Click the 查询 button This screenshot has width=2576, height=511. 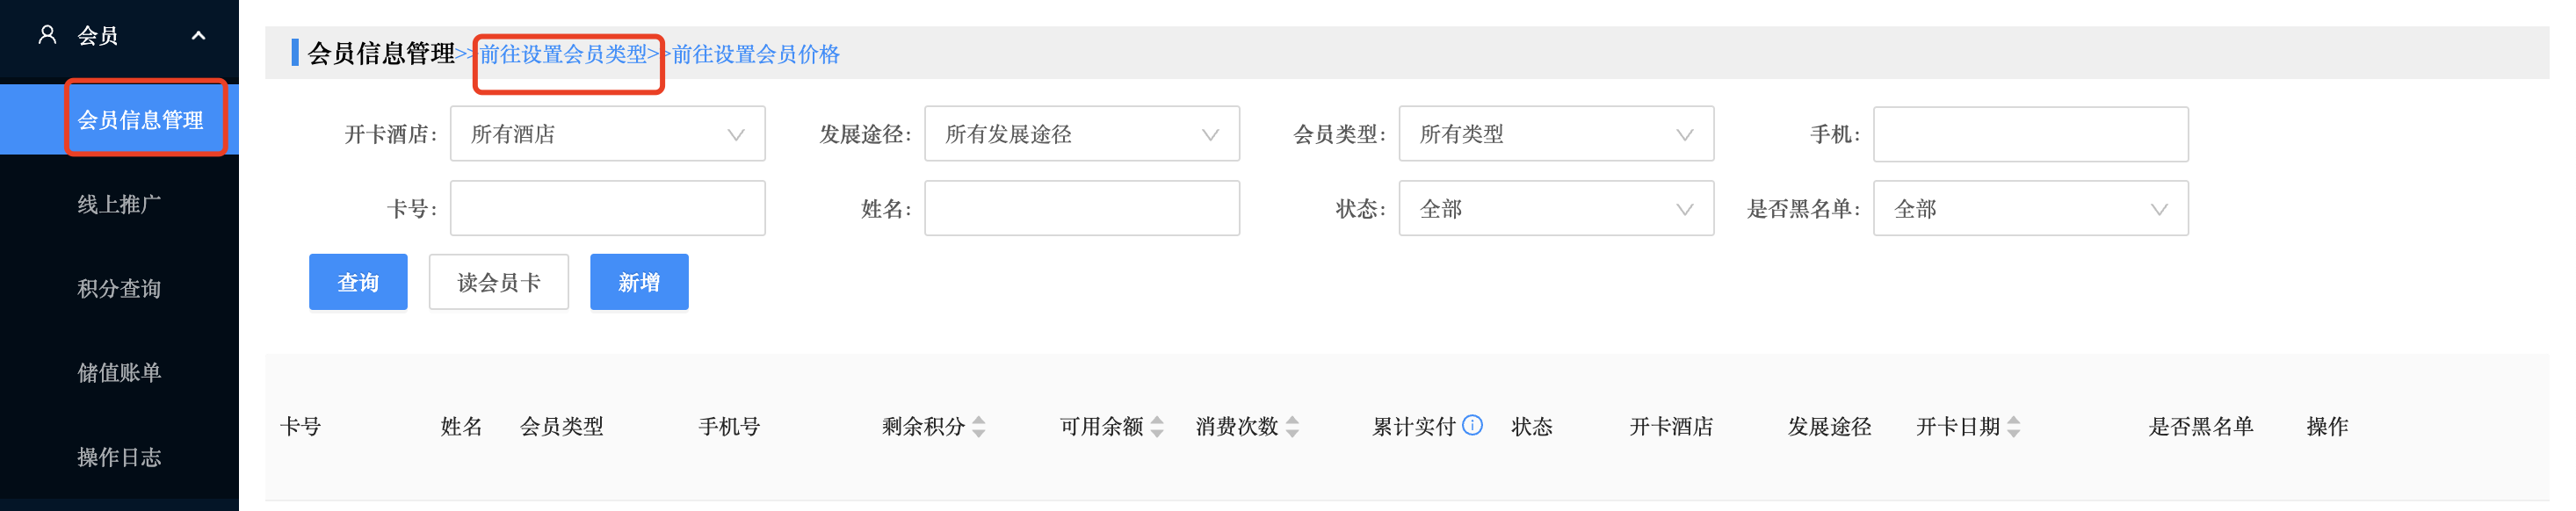point(358,282)
